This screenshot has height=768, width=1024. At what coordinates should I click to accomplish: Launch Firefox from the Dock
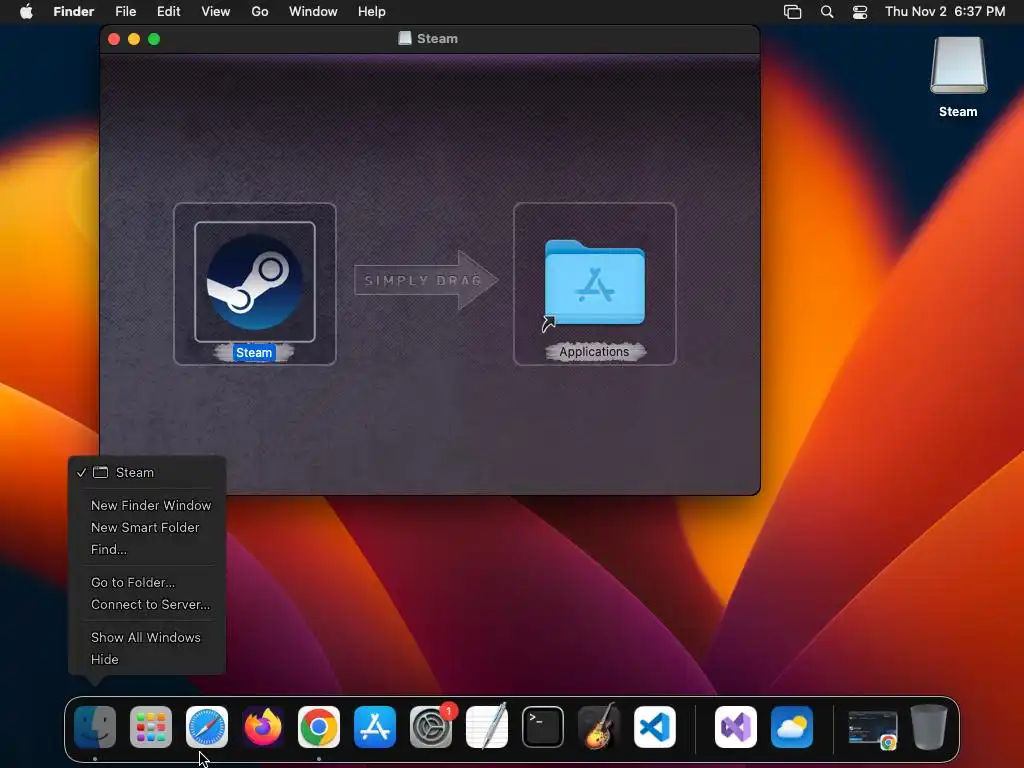click(263, 727)
